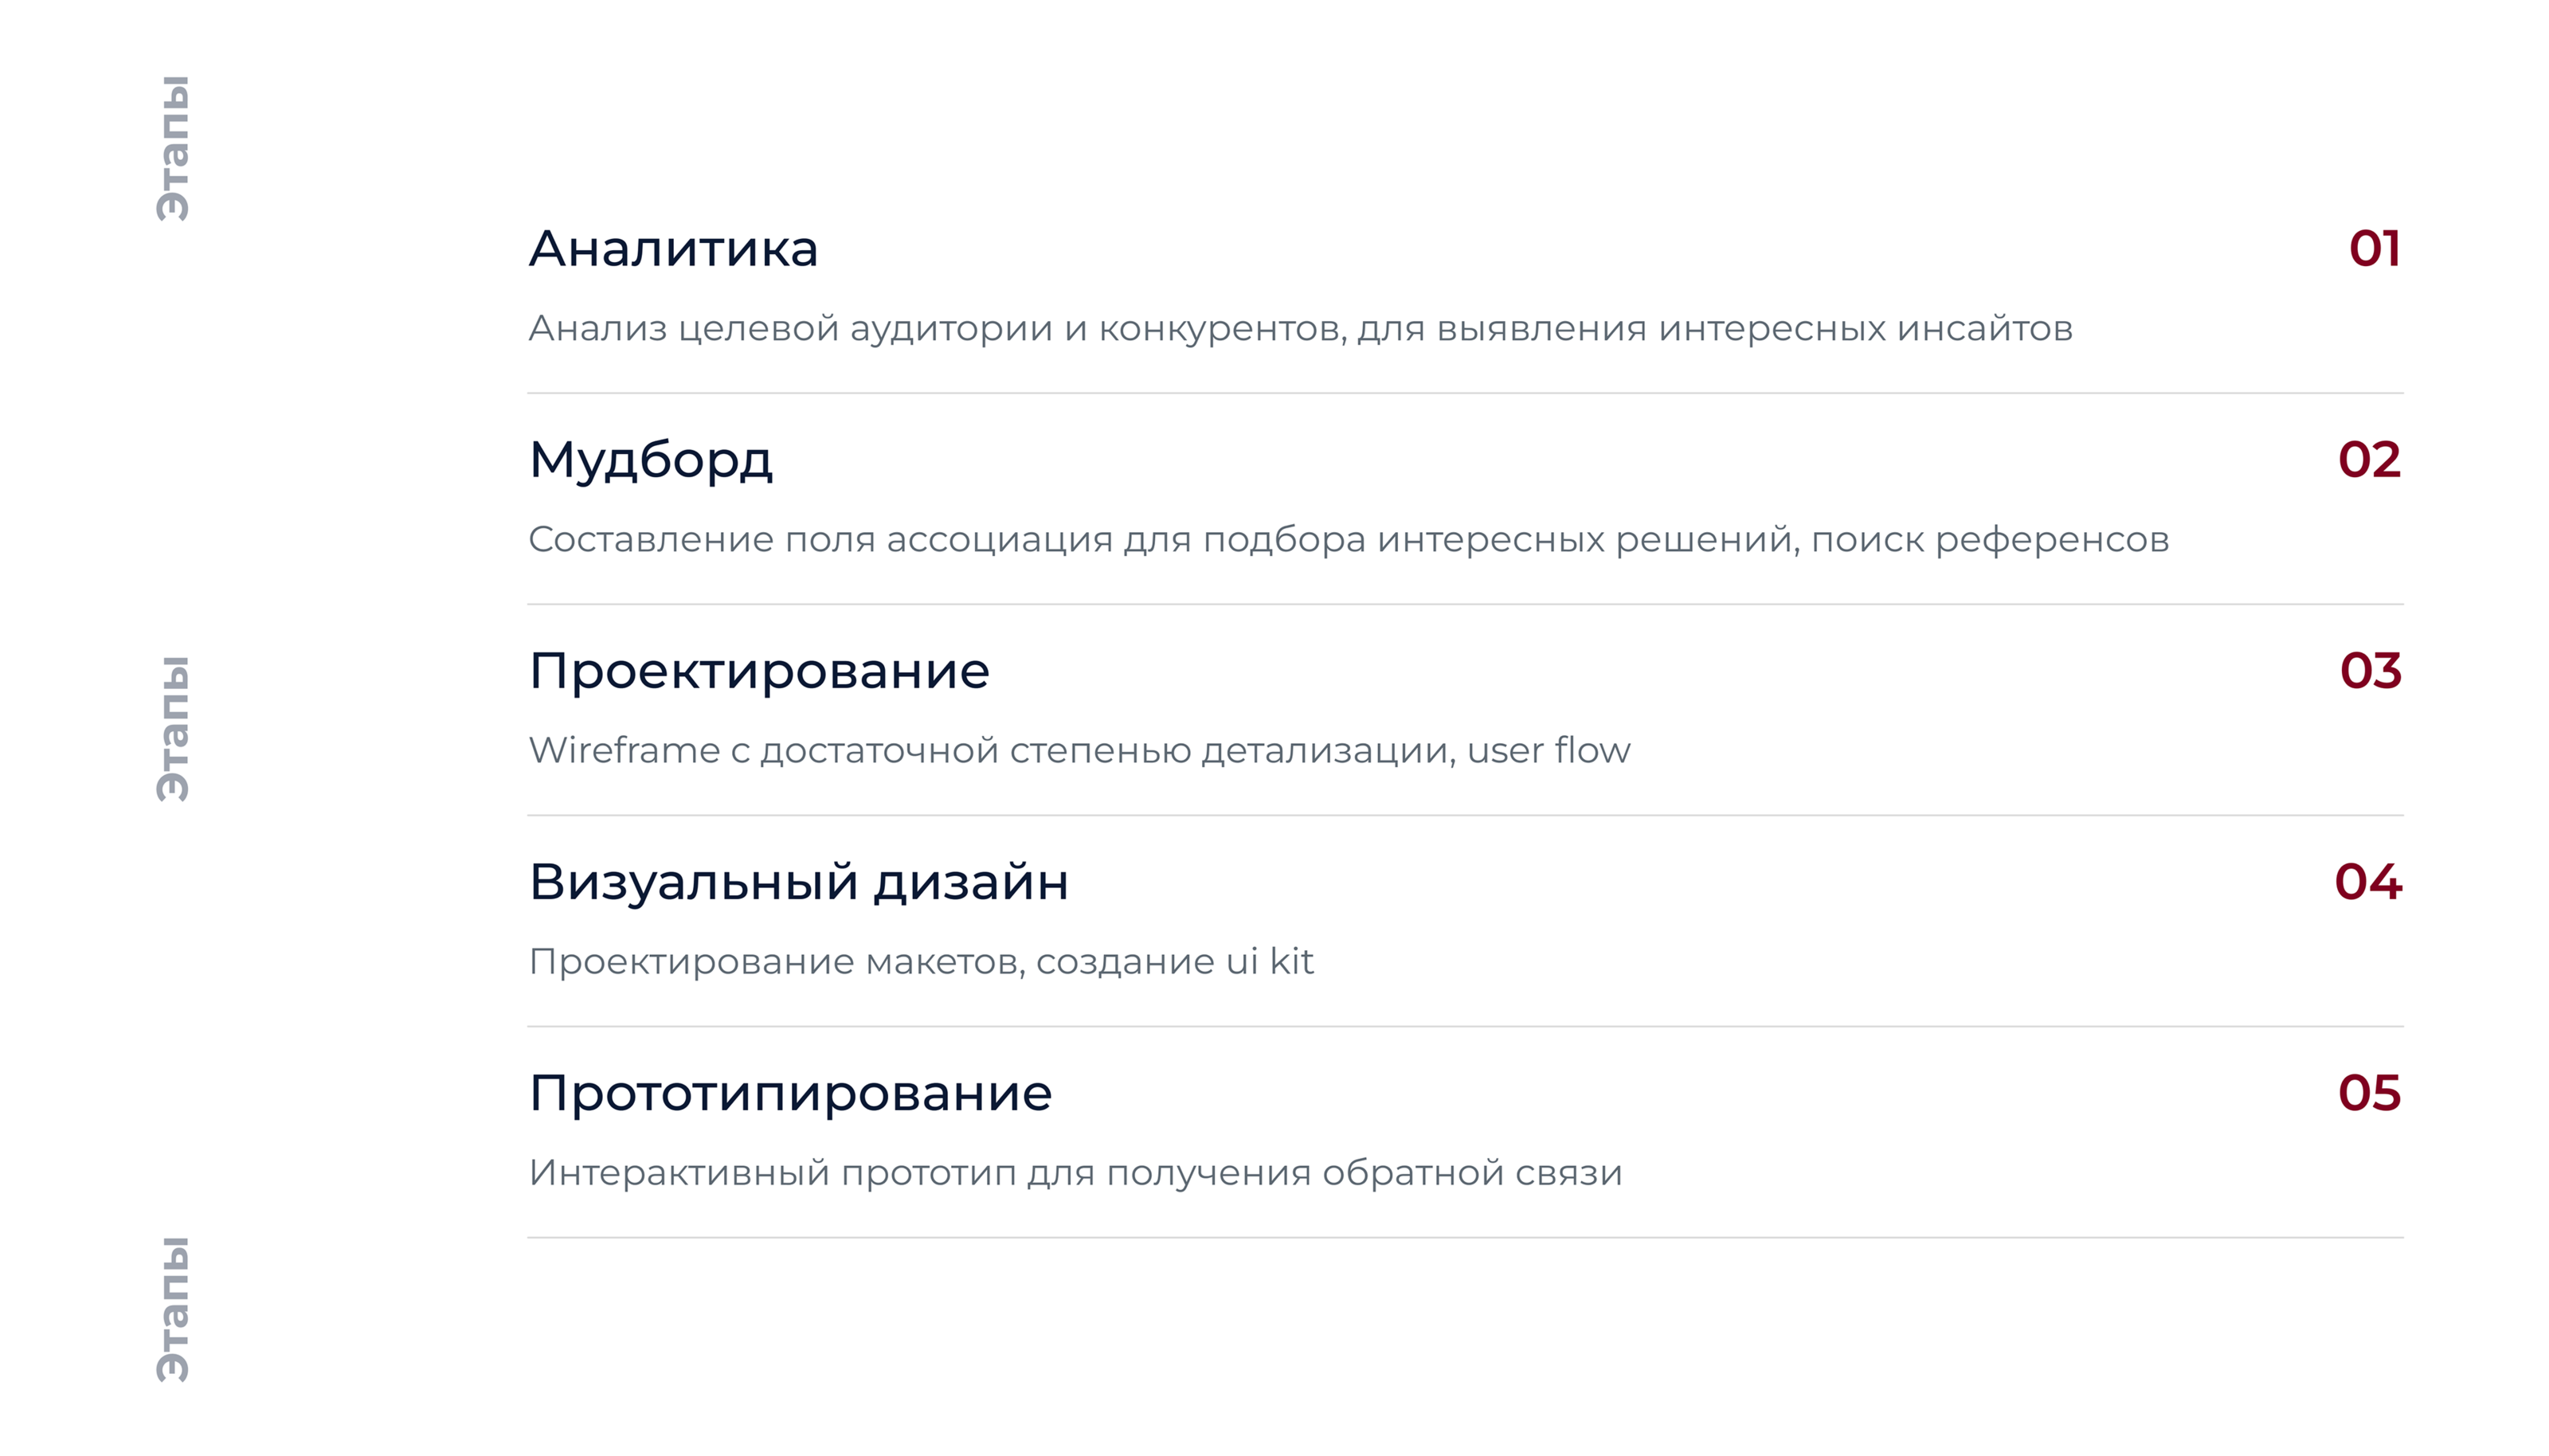2549x1456 pixels.
Task: Select the Мудборд stage title
Action: [x=650, y=460]
